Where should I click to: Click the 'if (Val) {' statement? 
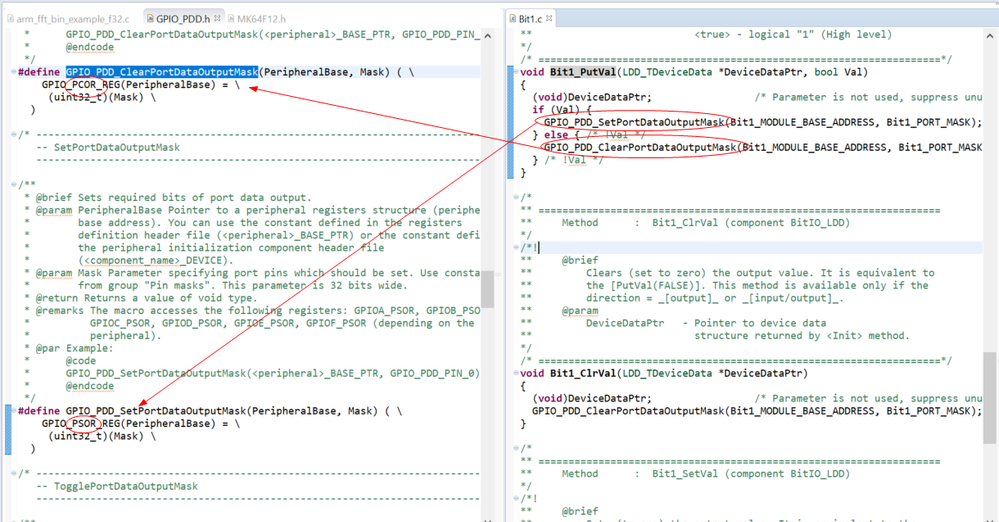(562, 110)
